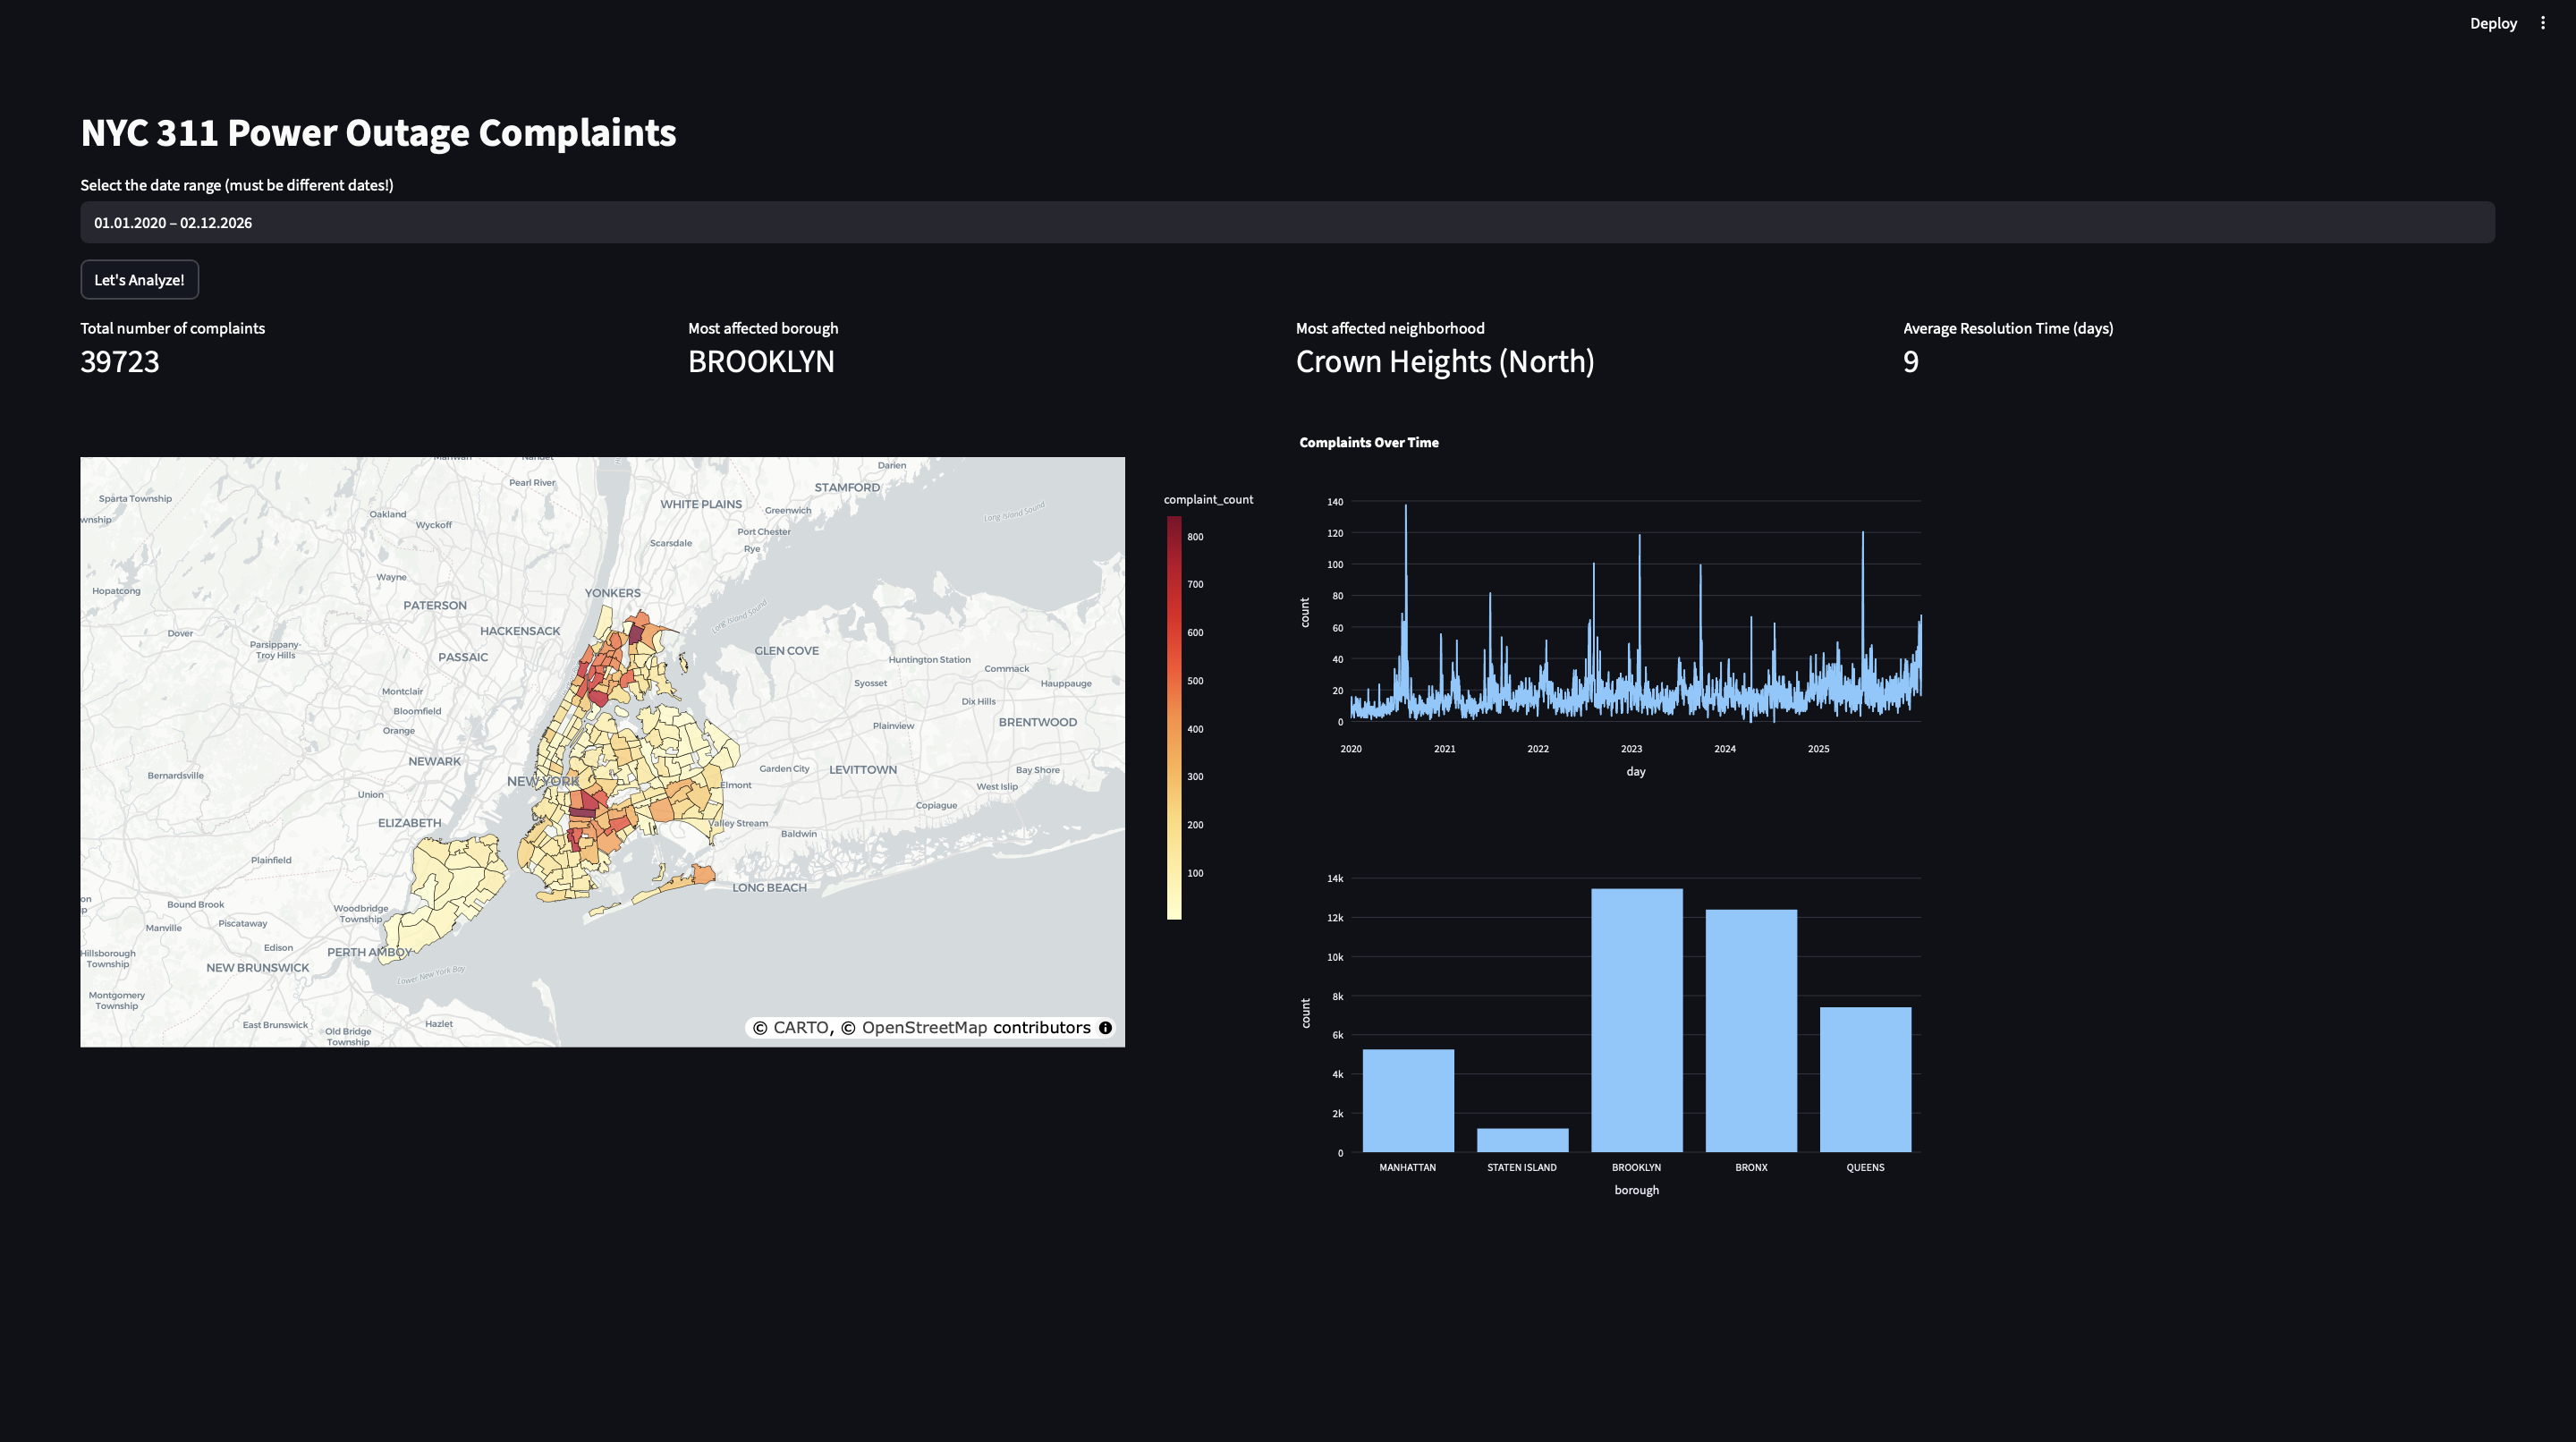Screen dimensions: 2576x1442
Task: Select the MANHATTAN bar in borough chart
Action: [x=1407, y=1100]
